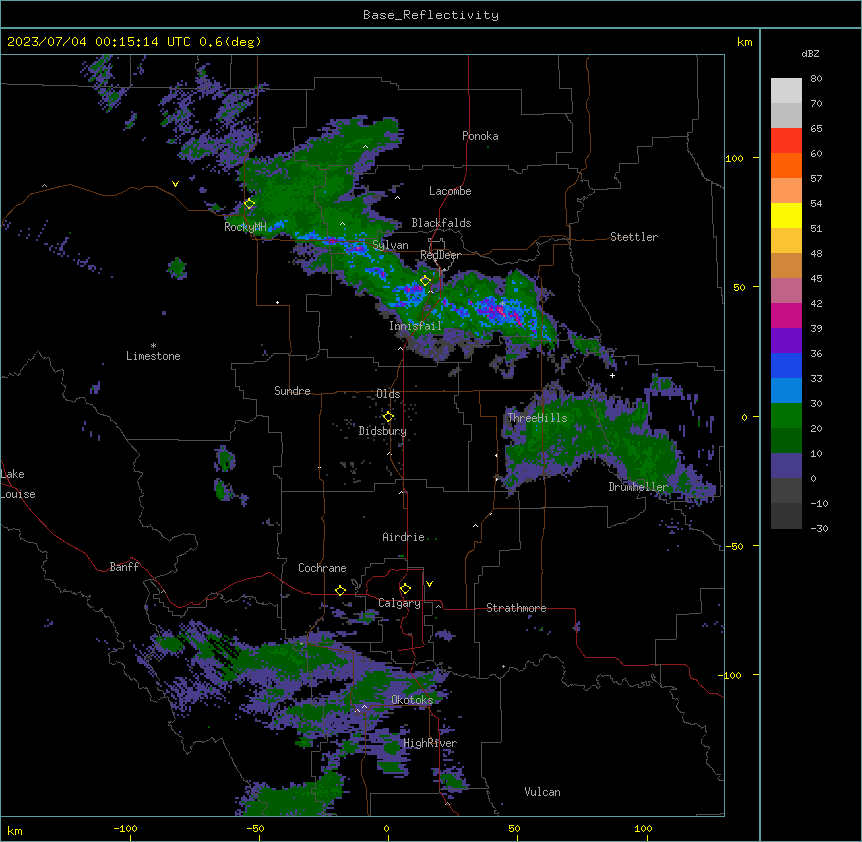Pick the red 60-65 dBZ legend swatch
The width and height of the screenshot is (862, 842).
tap(786, 140)
